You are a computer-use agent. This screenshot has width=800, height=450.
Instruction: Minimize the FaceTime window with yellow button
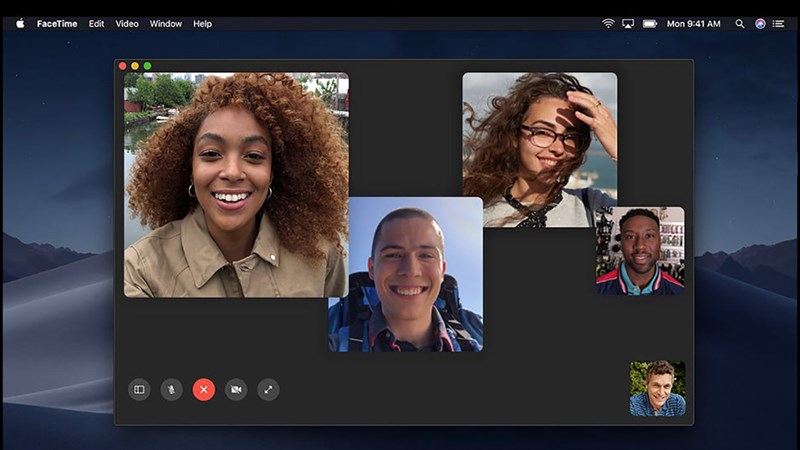[135, 66]
